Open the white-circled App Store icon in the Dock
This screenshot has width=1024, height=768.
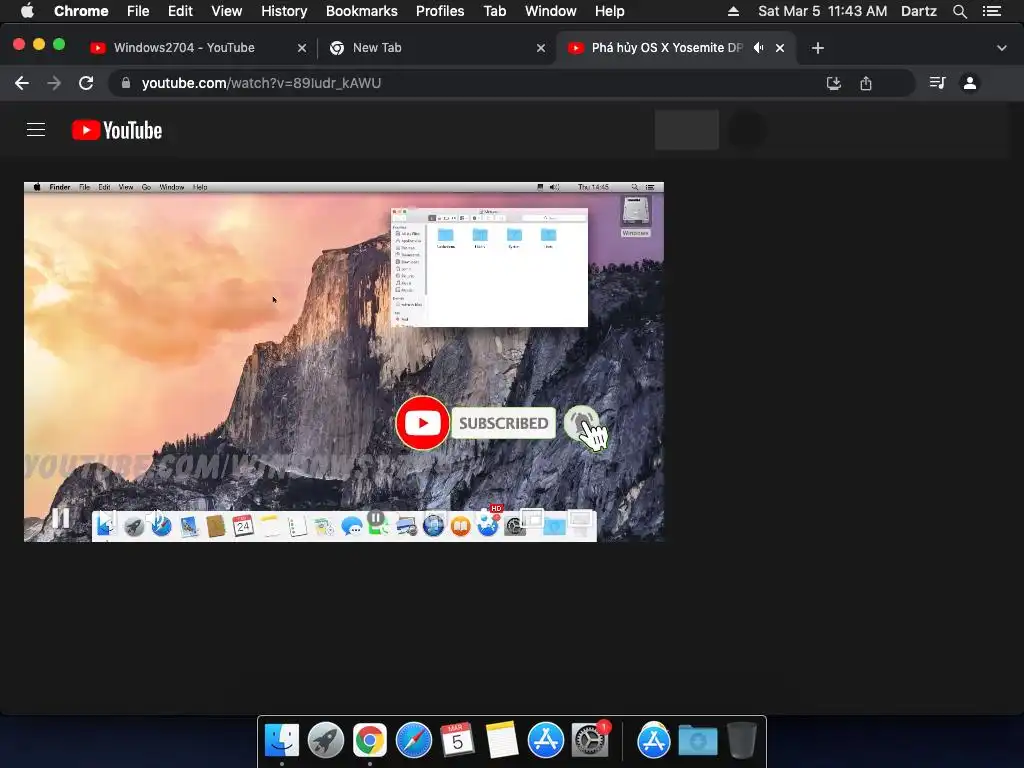[654, 741]
